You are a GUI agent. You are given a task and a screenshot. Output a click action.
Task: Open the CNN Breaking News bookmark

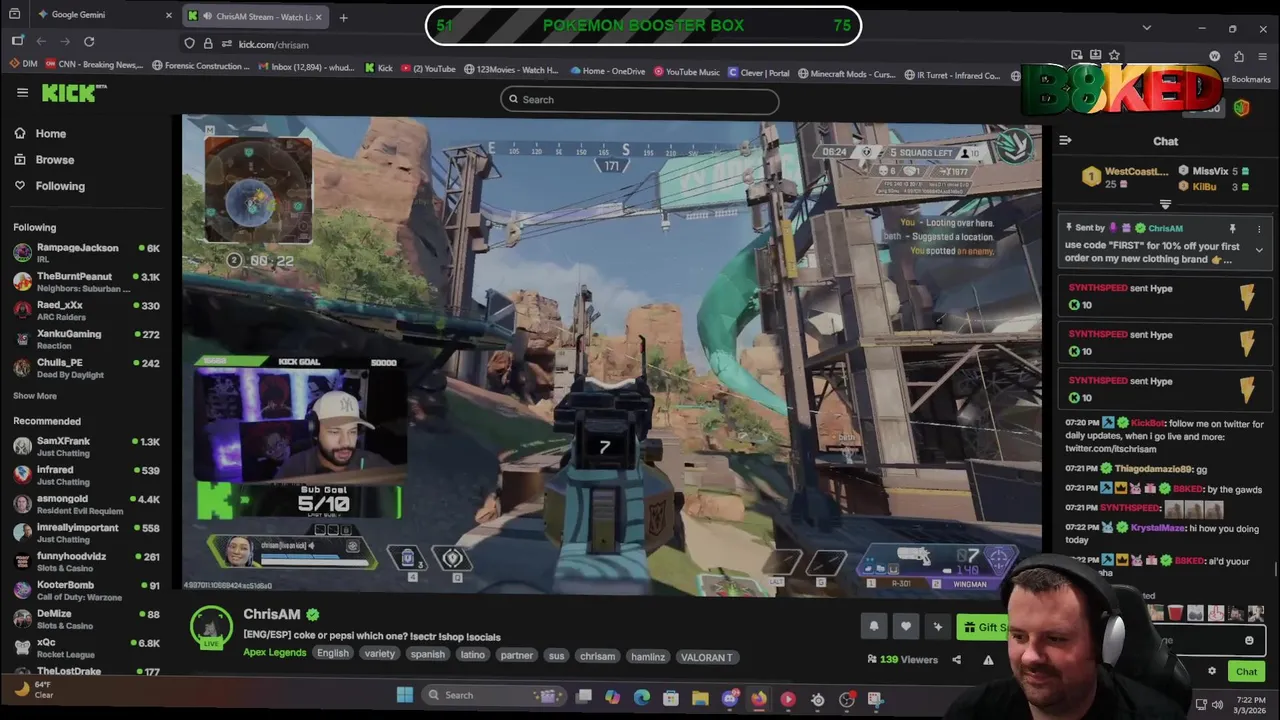point(92,66)
